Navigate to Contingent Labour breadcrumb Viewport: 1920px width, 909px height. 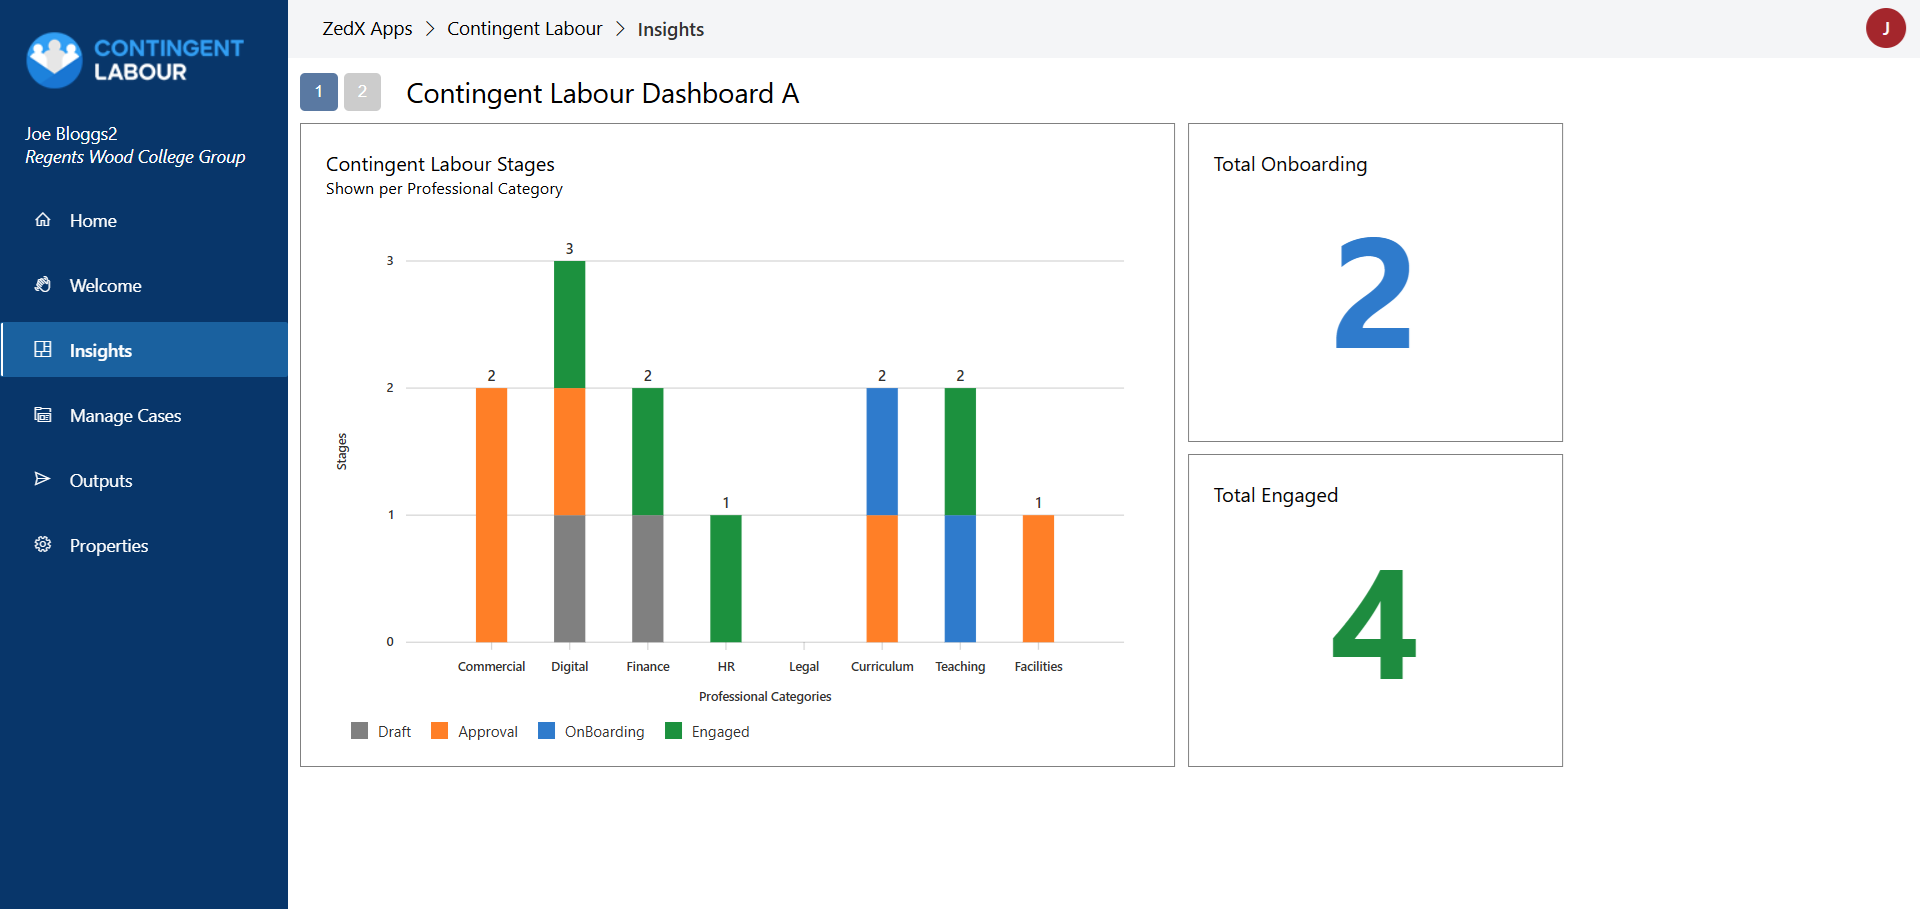point(525,29)
